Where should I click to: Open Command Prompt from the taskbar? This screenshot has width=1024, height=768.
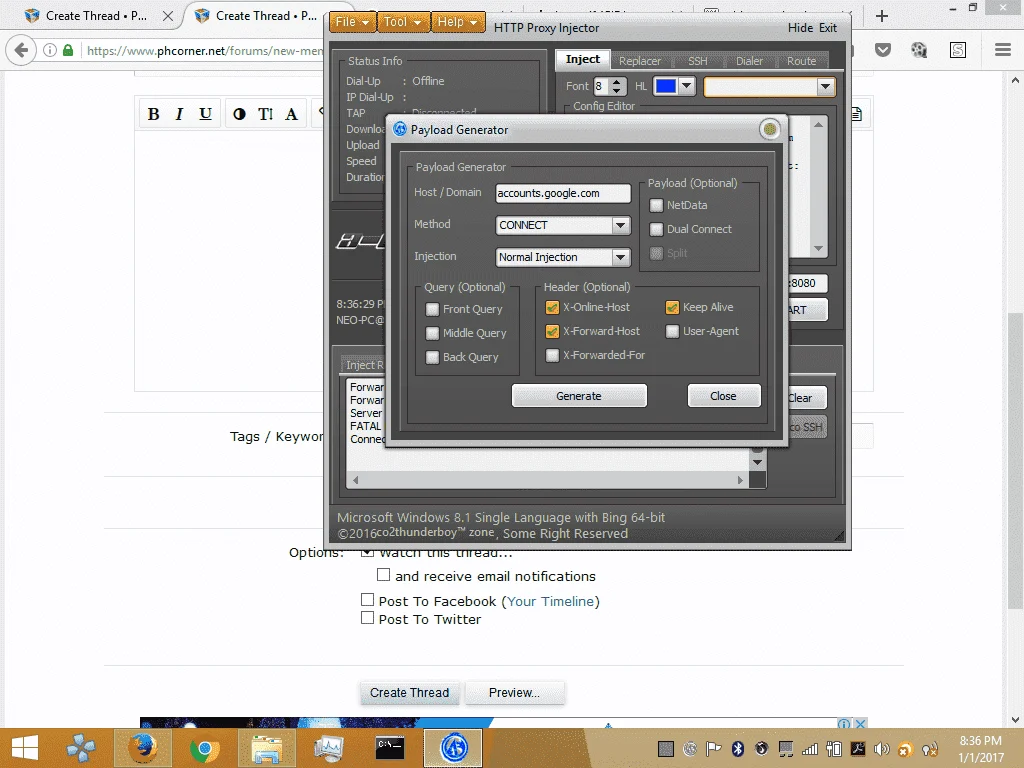pyautogui.click(x=390, y=748)
